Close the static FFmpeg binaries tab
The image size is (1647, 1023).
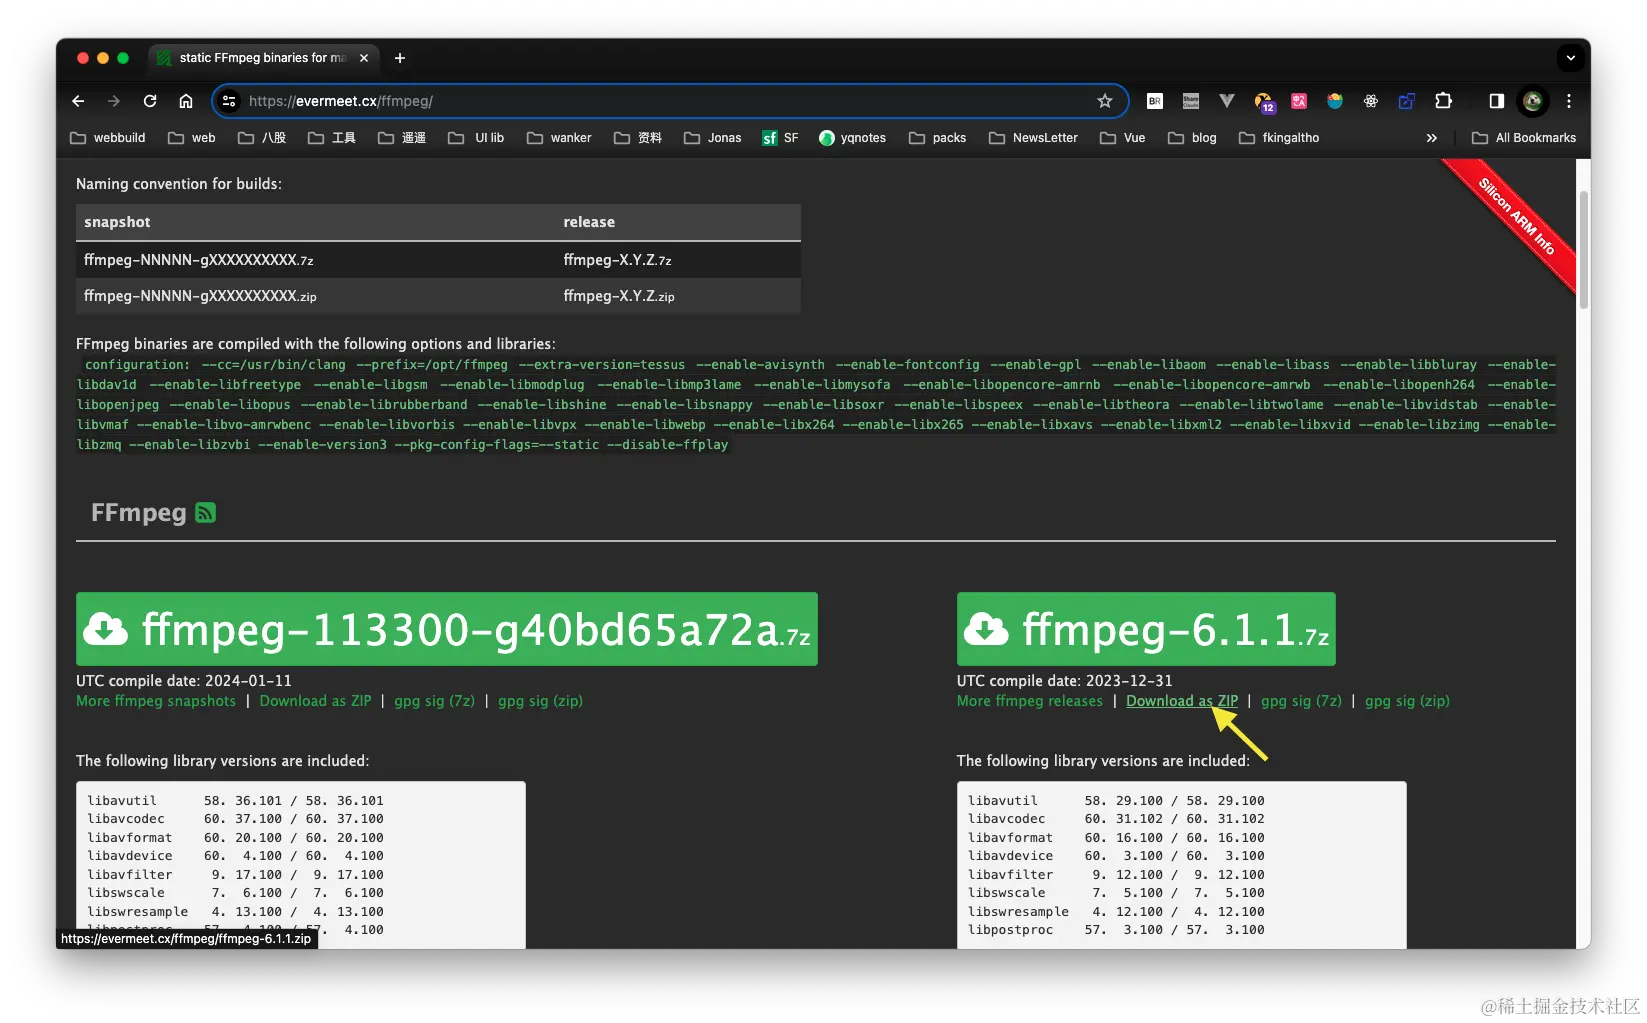point(364,58)
